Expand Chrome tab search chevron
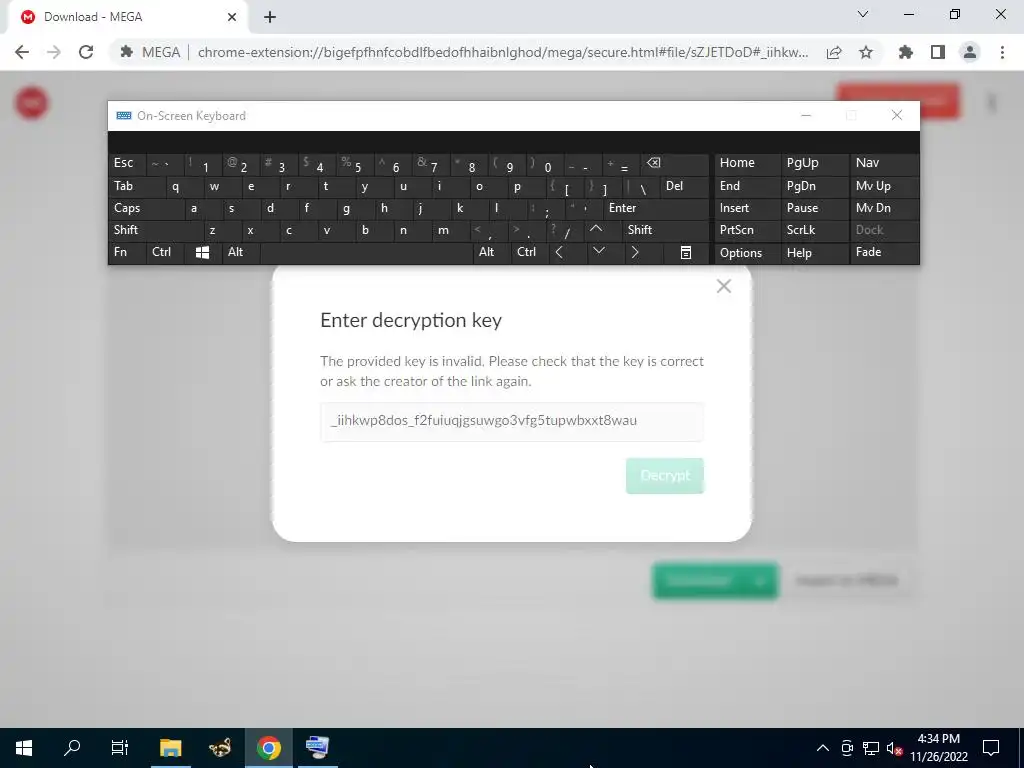This screenshot has height=768, width=1024. pos(863,14)
